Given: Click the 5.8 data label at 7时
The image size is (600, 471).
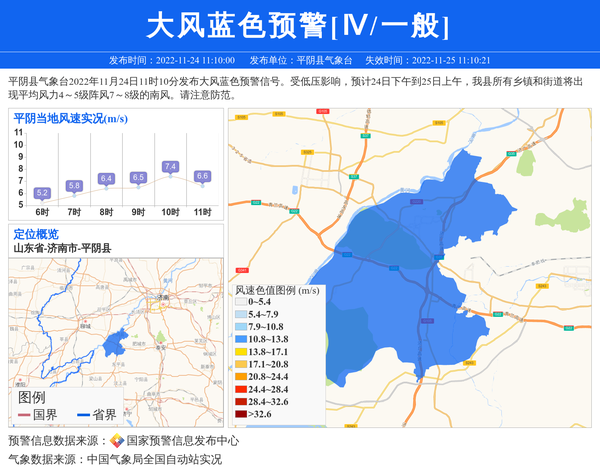Looking at the screenshot, I should tap(74, 186).
